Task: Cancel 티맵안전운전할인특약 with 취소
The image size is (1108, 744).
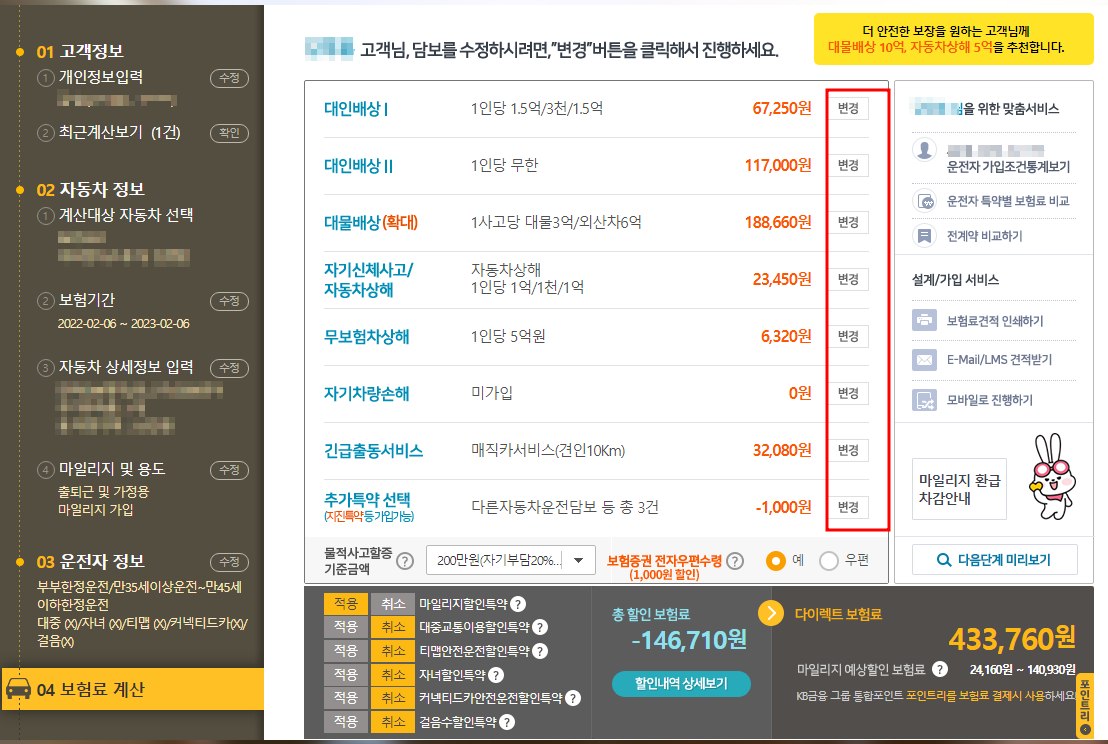Action: point(393,648)
